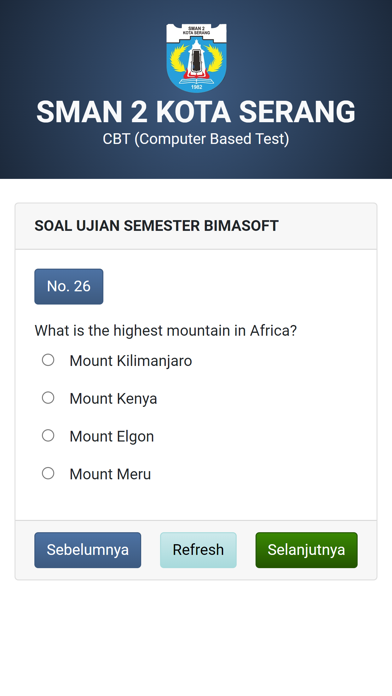Go to previous question with Sebelumnya
Viewport: 392px width, 696px height.
87,550
